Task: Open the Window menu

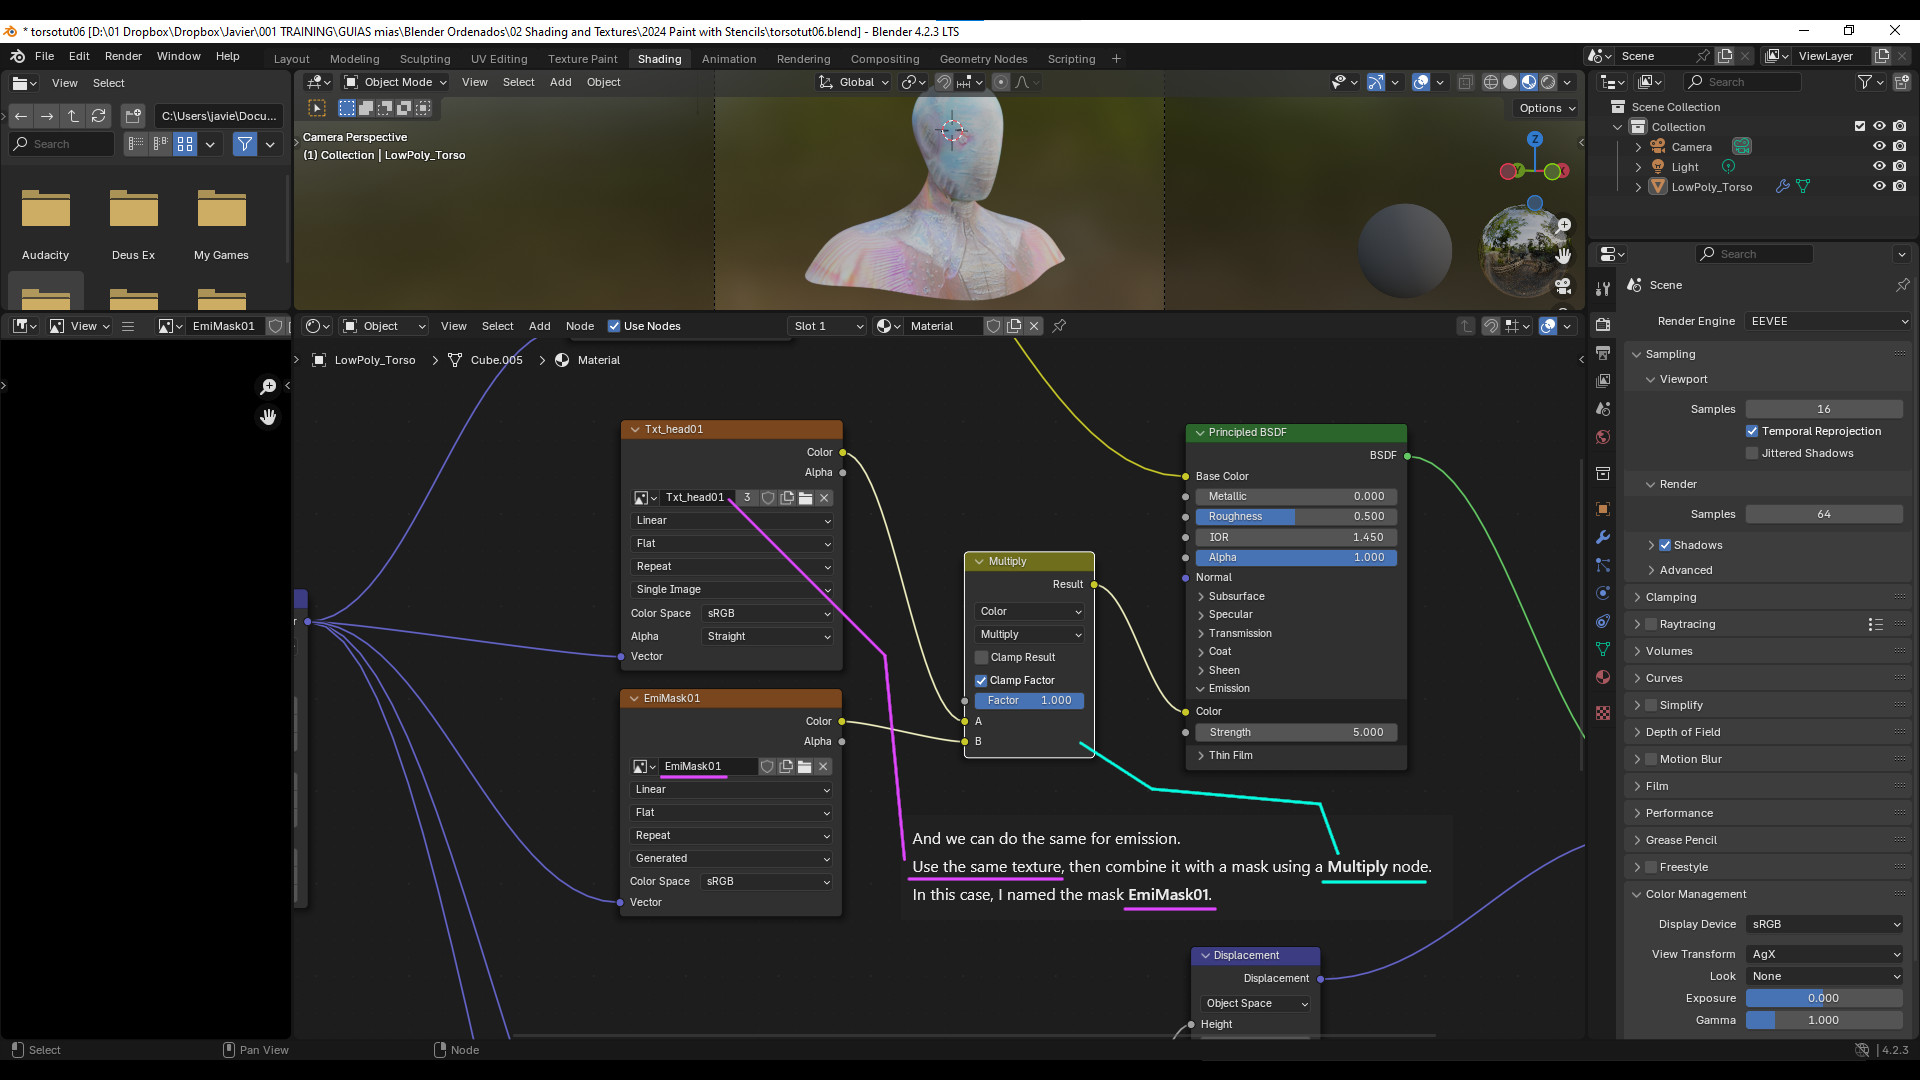Action: (178, 56)
